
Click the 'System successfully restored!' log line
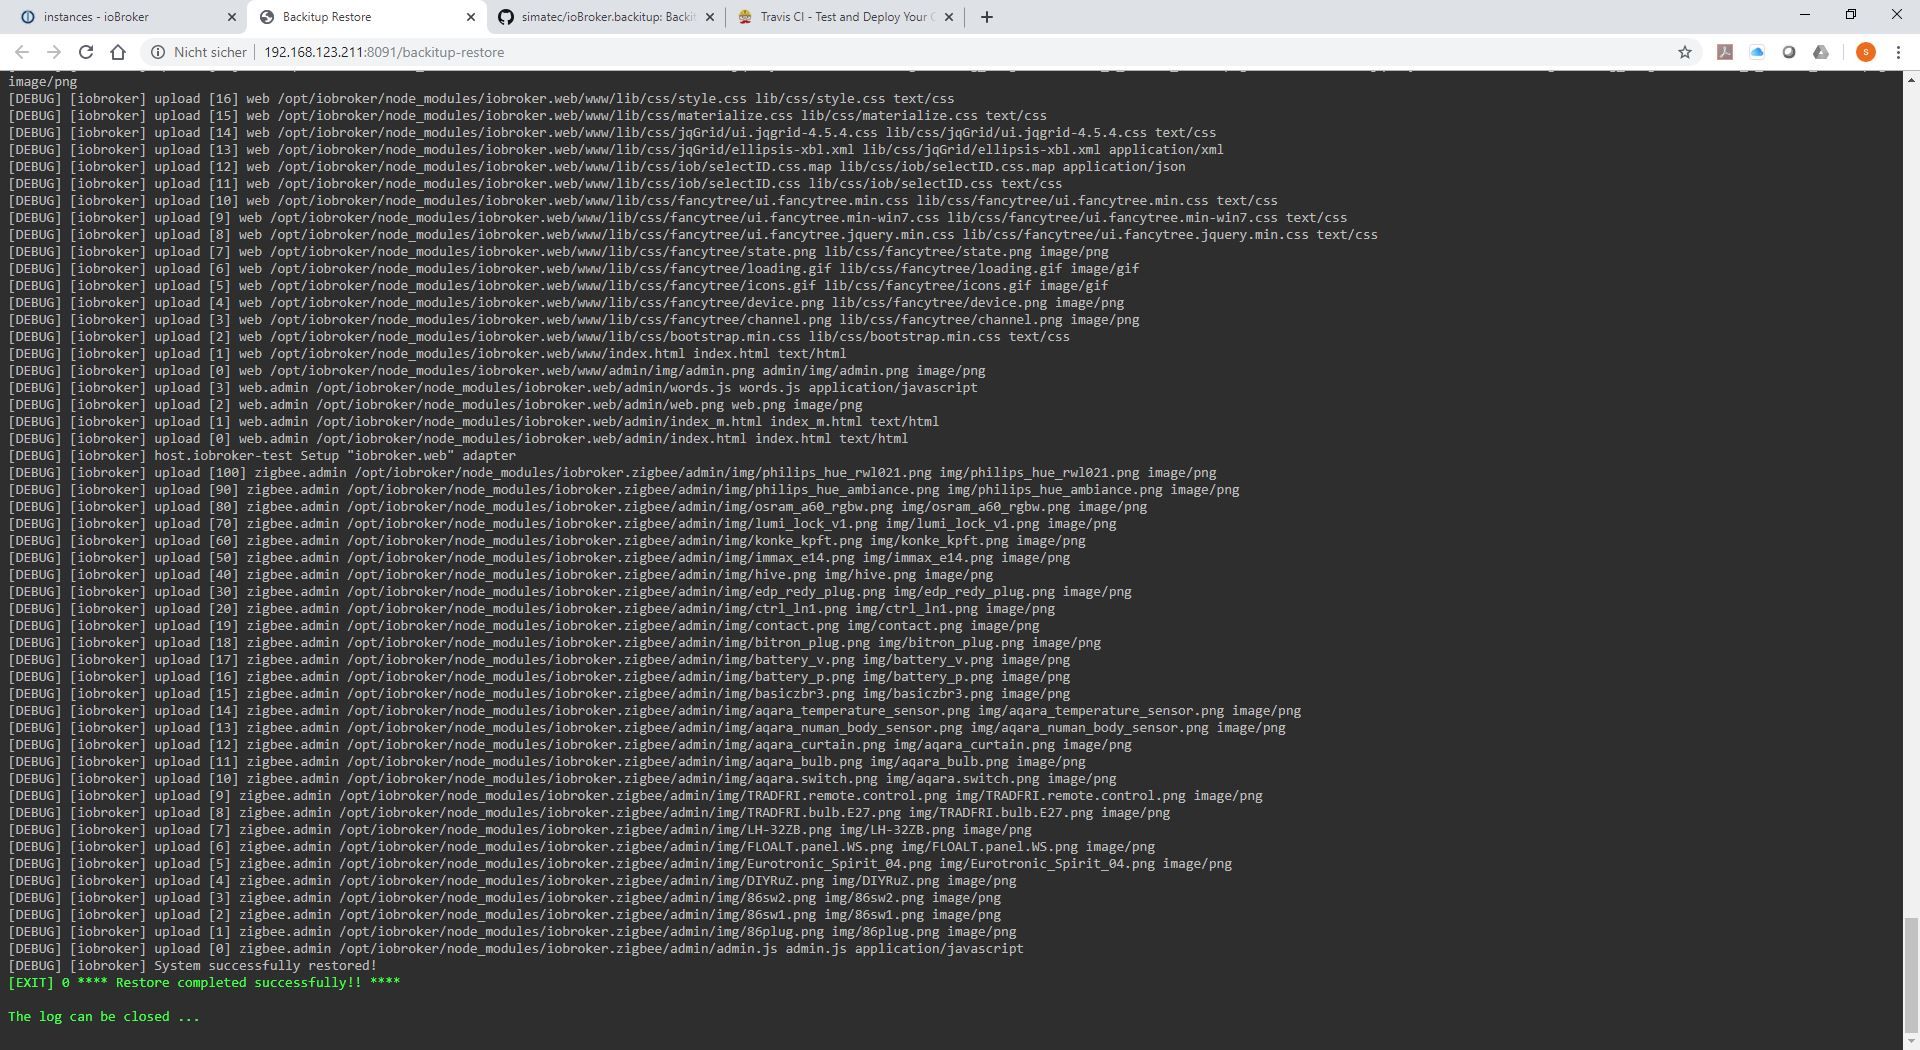(192, 965)
